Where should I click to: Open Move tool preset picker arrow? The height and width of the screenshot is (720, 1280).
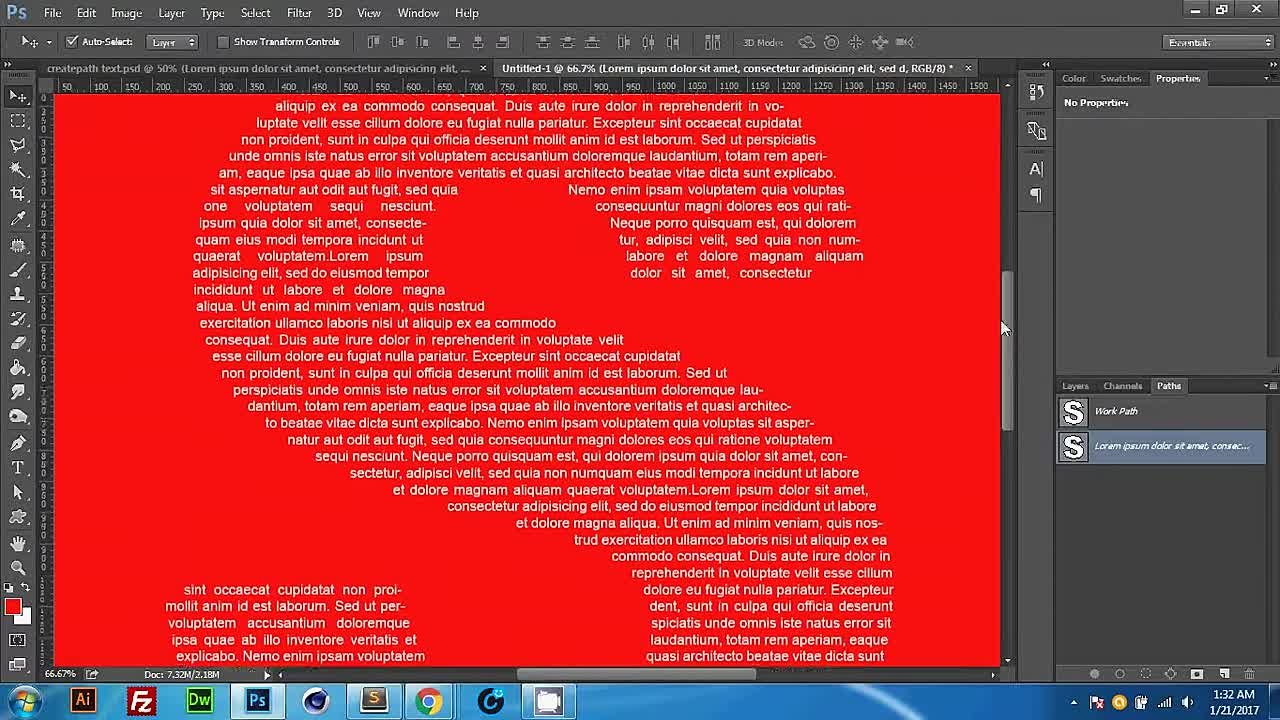click(x=48, y=42)
